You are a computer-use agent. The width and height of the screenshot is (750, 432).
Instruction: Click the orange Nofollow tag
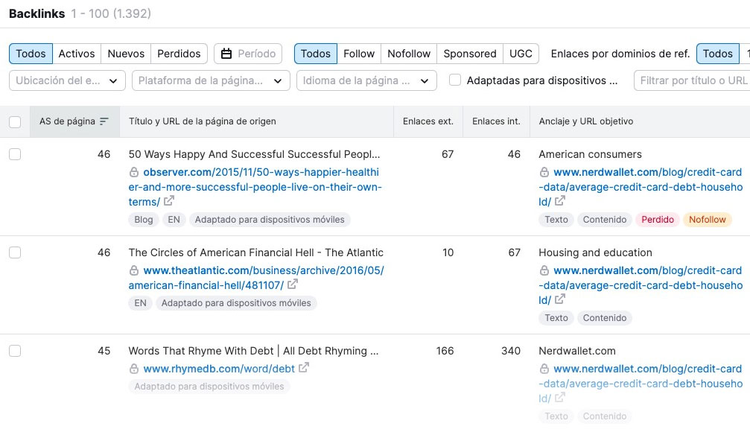(x=707, y=220)
